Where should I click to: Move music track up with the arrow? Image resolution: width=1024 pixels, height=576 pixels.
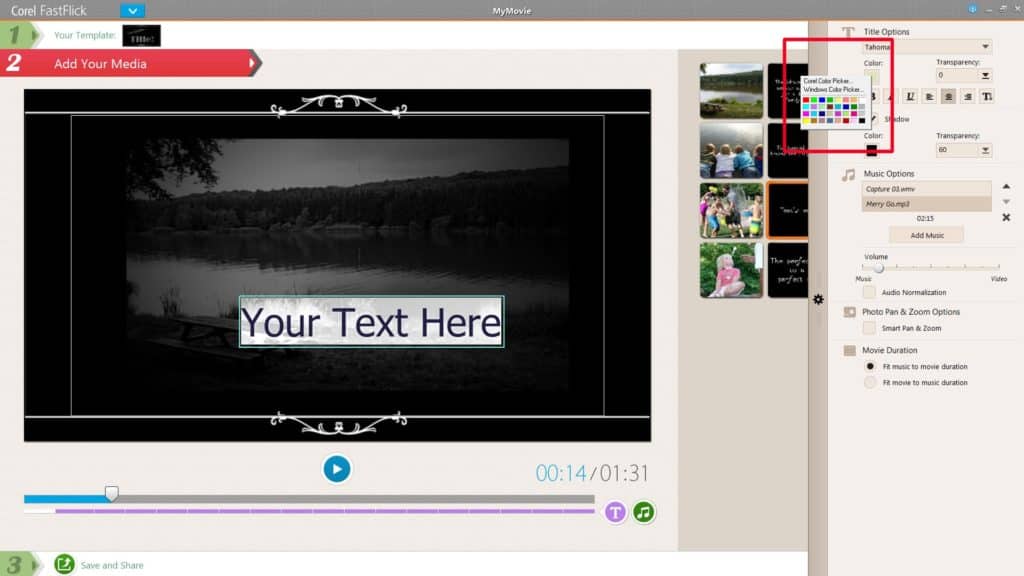click(x=1006, y=186)
